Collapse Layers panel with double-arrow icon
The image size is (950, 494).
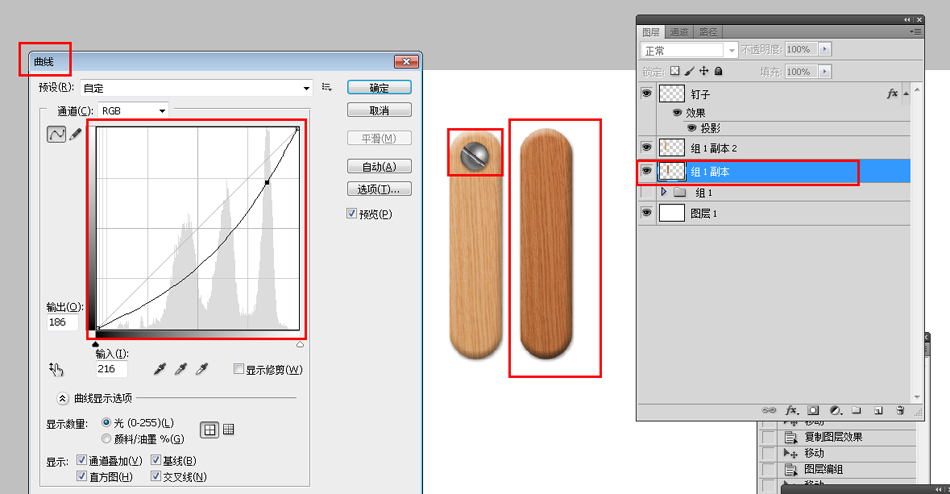pos(907,19)
